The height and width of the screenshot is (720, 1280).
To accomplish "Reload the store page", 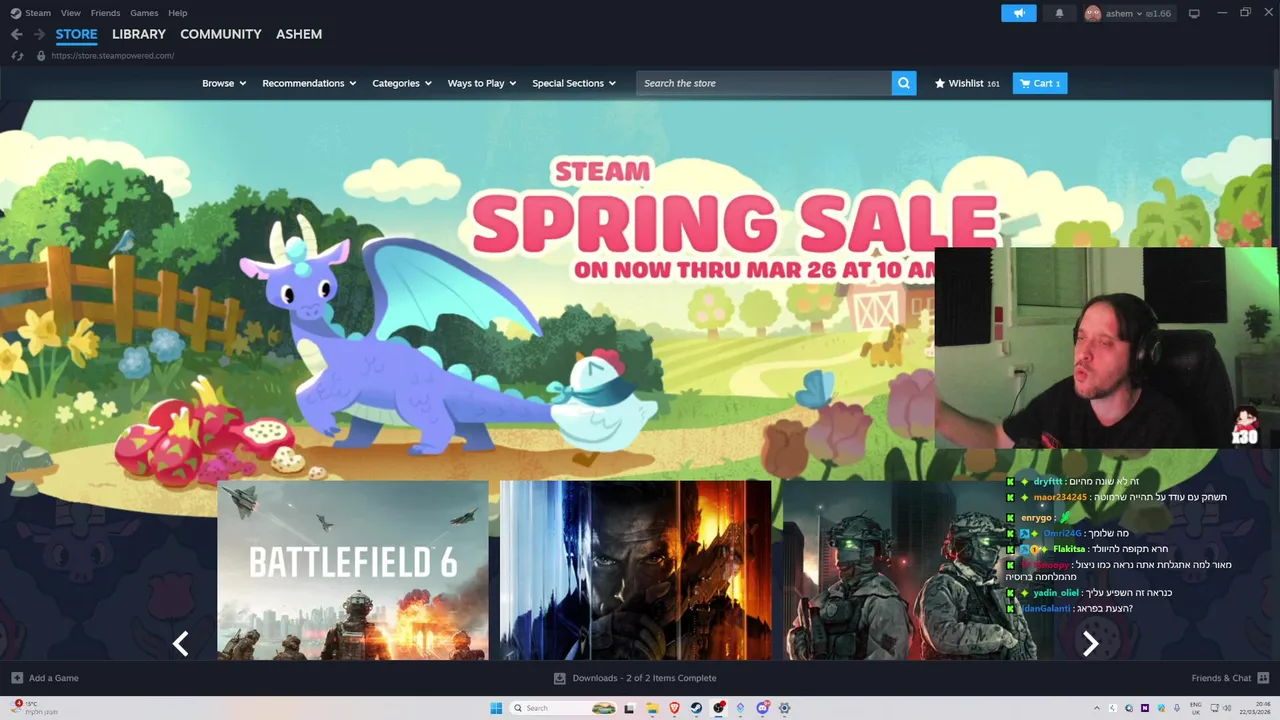I will click(16, 55).
